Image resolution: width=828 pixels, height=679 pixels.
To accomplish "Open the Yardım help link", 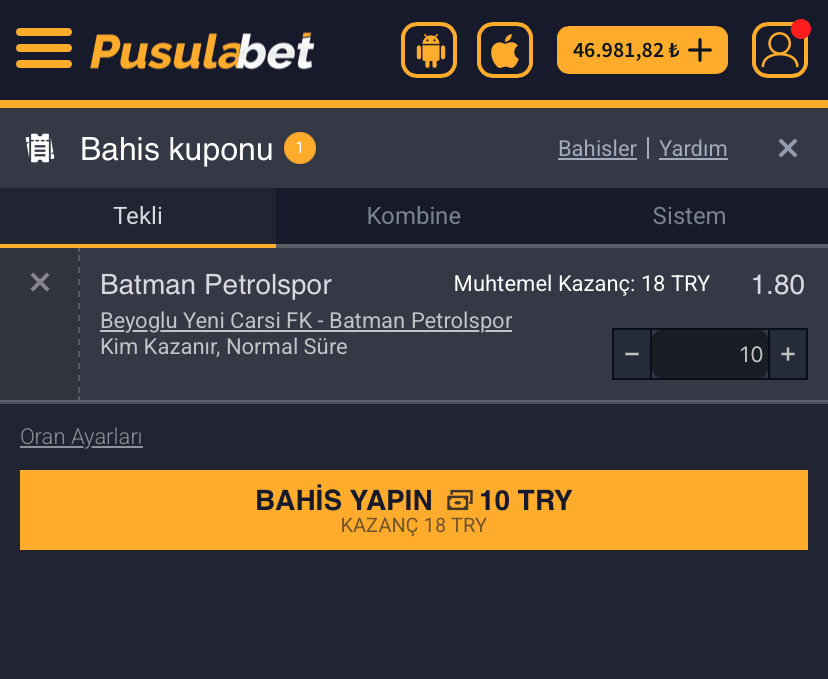I will point(693,148).
